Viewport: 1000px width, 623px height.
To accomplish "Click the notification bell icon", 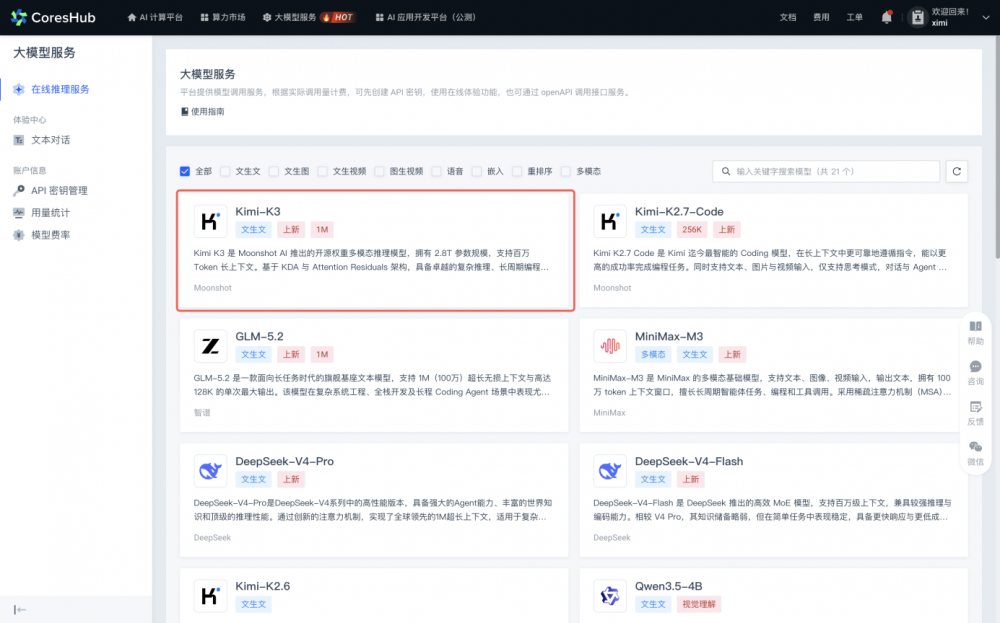I will tap(886, 17).
